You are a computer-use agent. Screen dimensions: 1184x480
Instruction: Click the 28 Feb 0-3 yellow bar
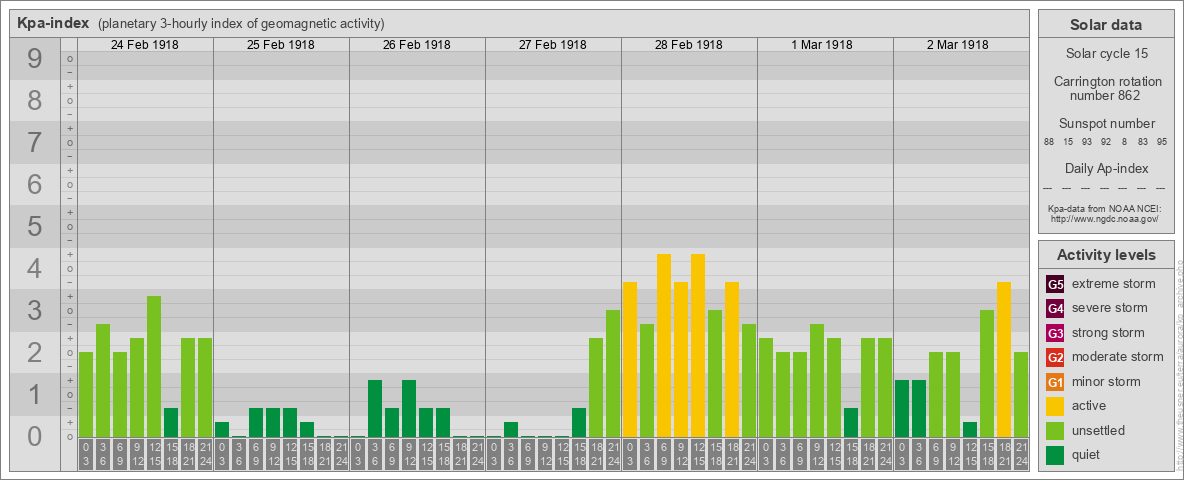click(x=630, y=359)
